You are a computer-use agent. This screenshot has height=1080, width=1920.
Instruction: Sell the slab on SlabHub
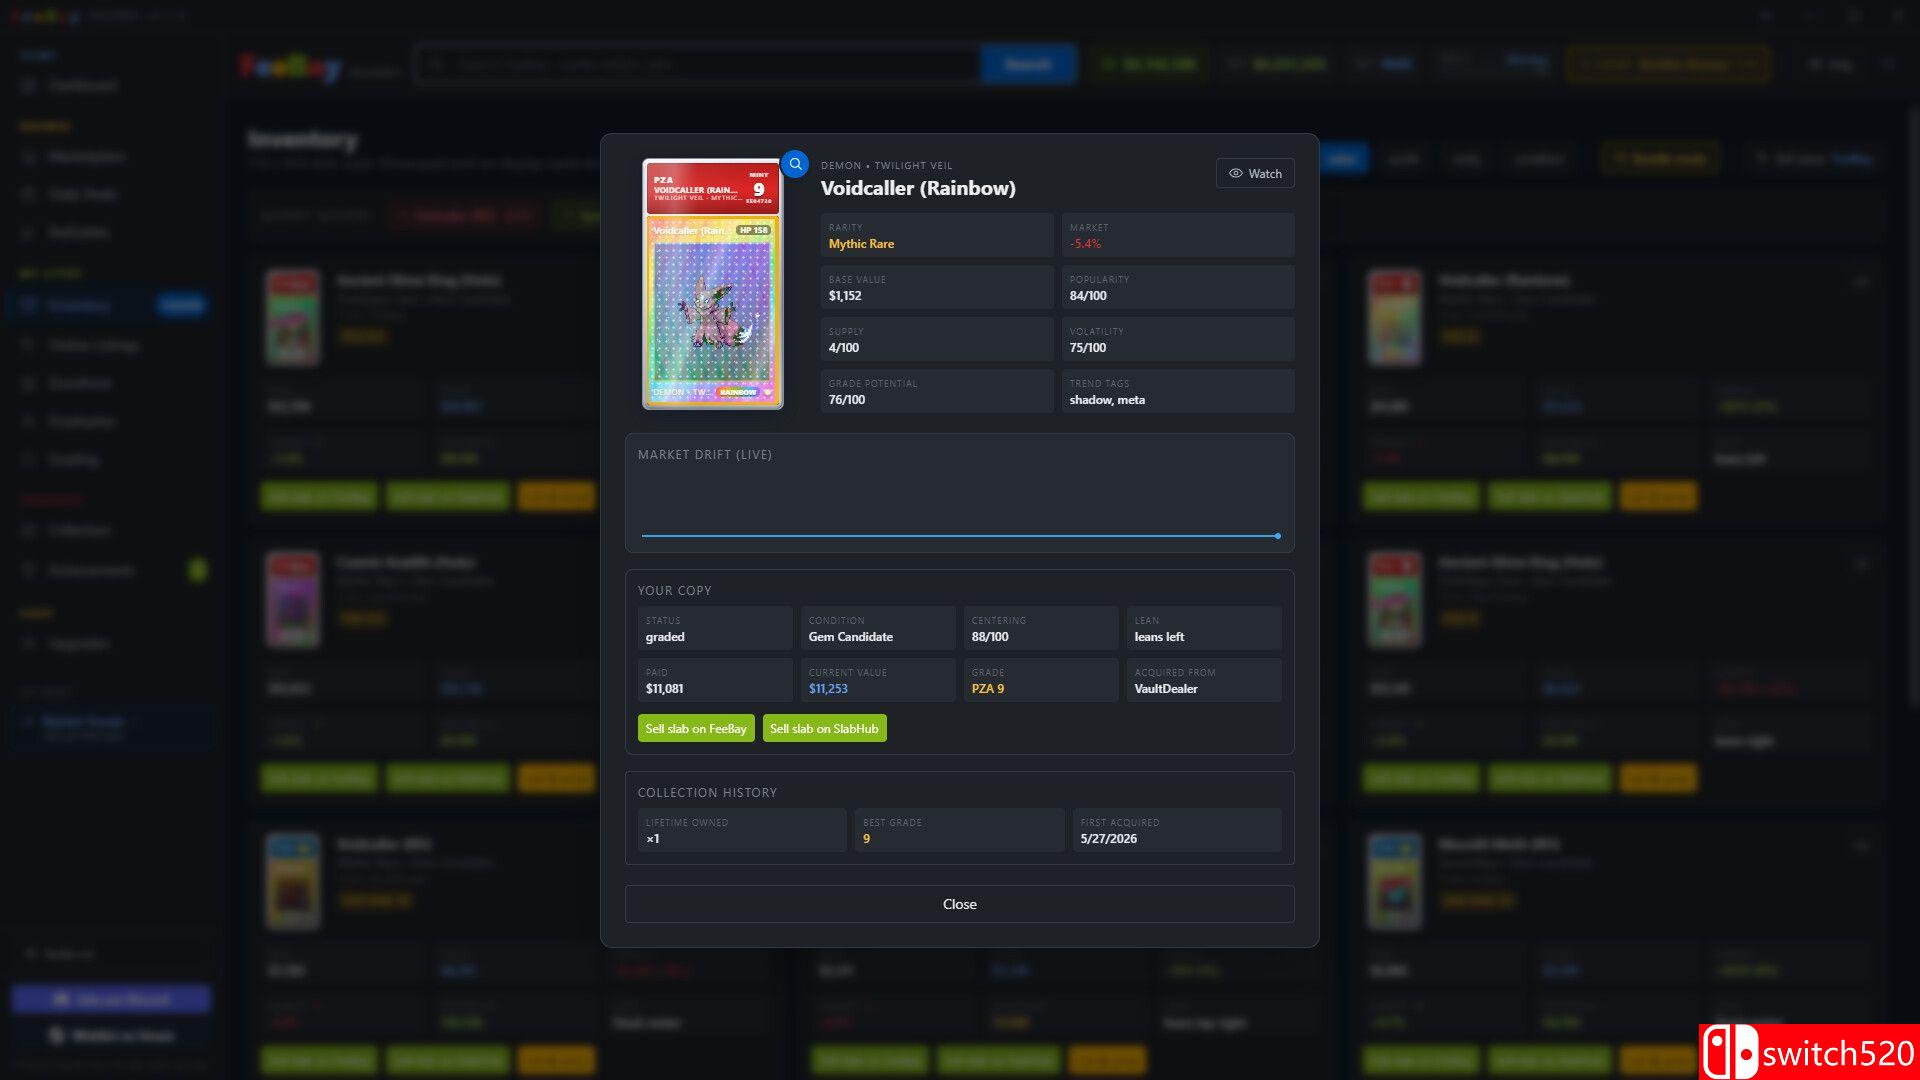click(824, 728)
